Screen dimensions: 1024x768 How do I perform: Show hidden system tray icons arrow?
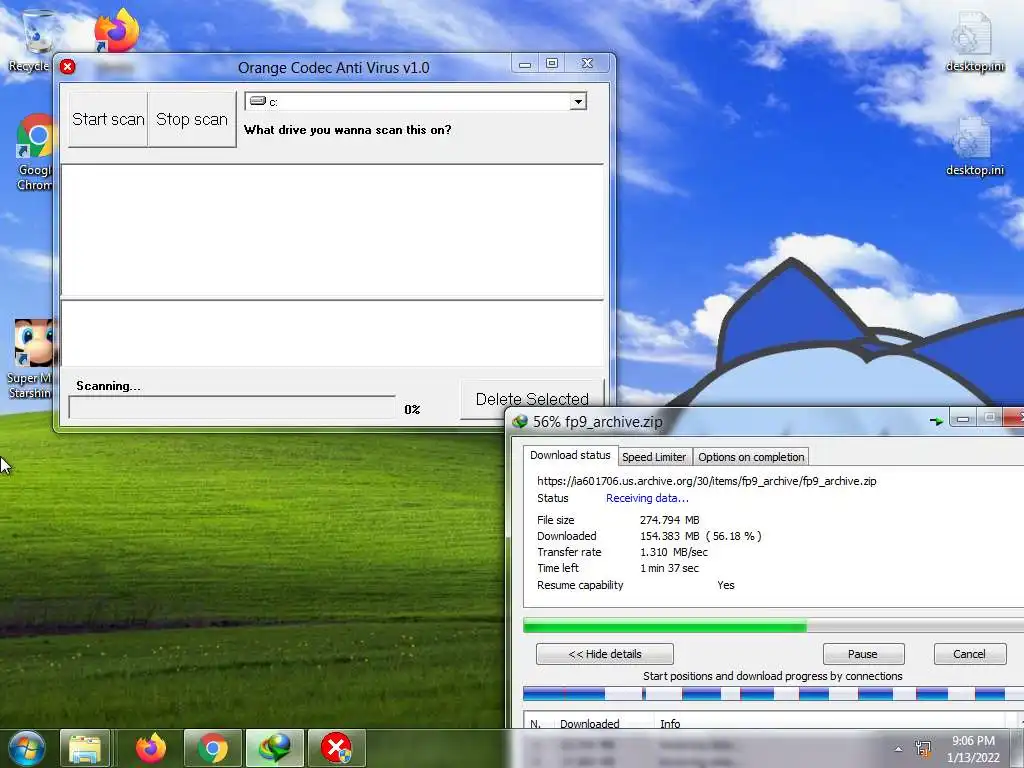[x=899, y=749]
